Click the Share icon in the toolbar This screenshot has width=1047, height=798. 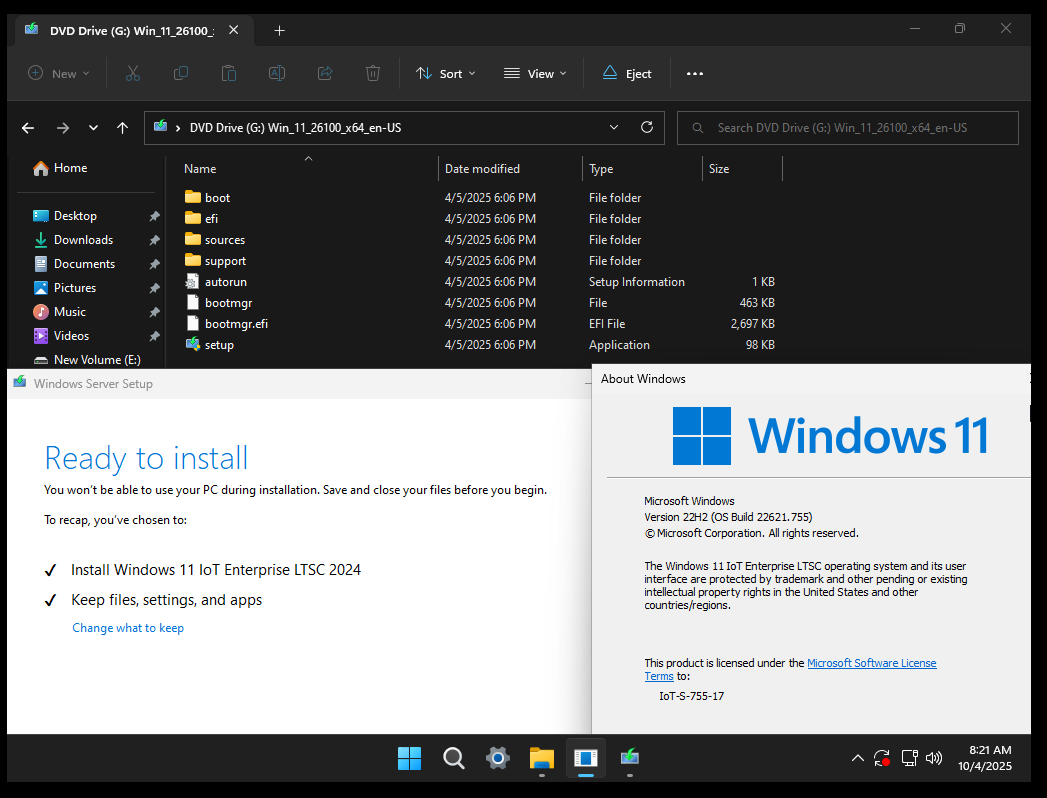325,73
